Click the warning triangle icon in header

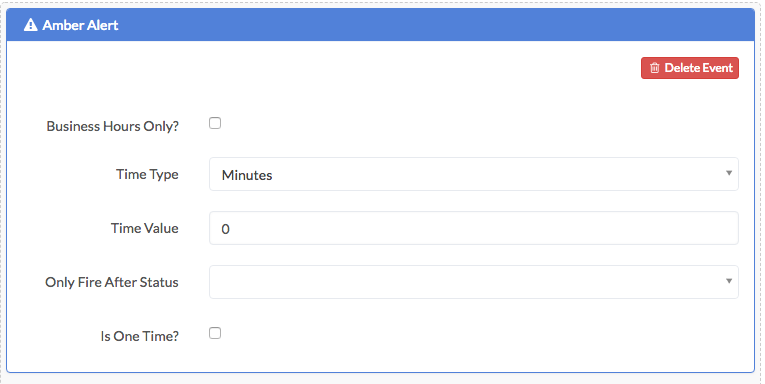pos(30,25)
